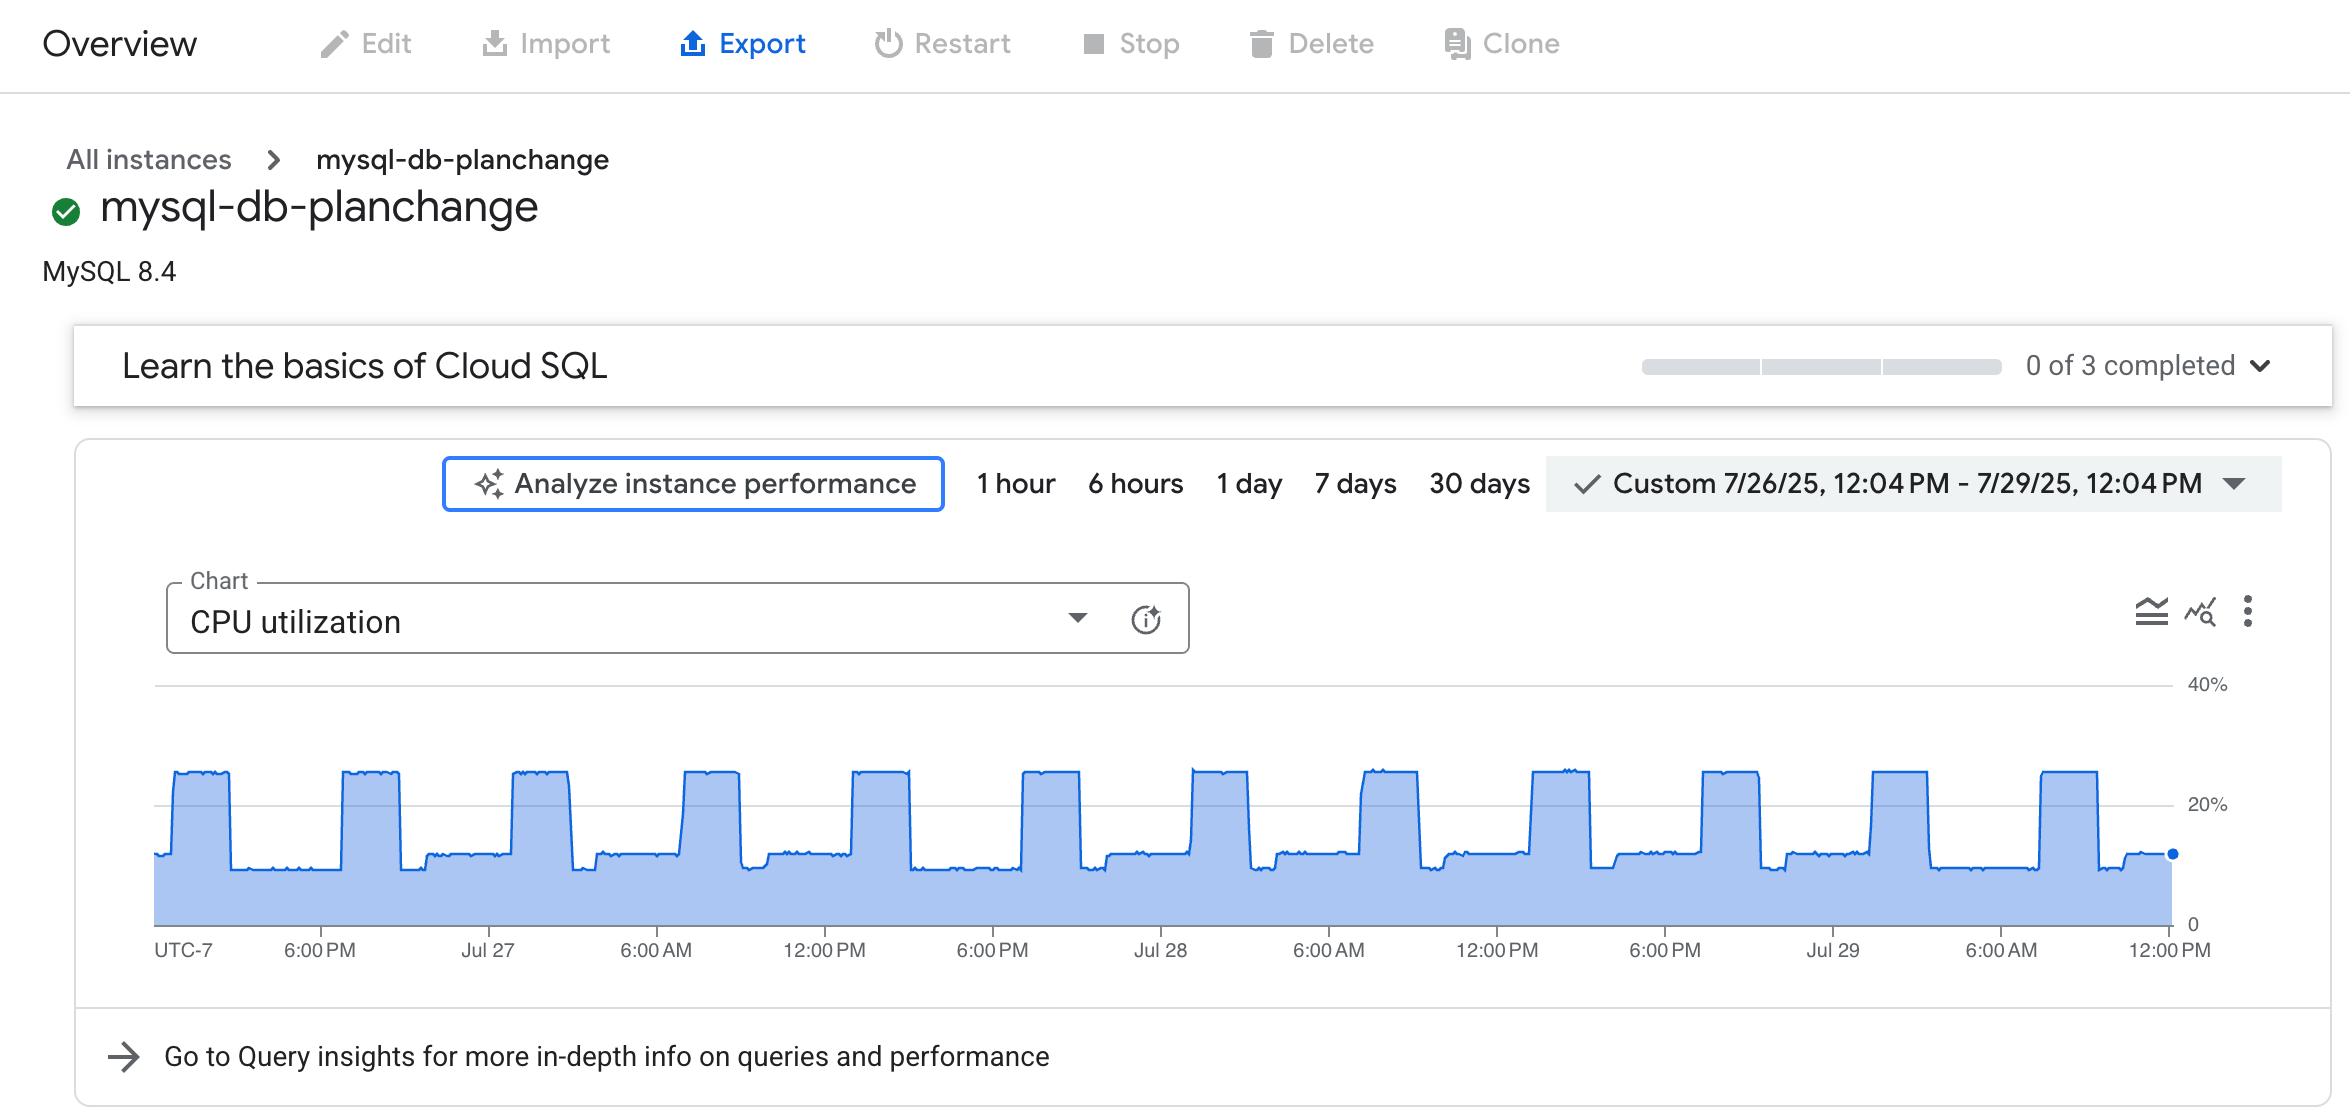2350x1118 pixels.
Task: Open the chart overflow three-dot menu
Action: (2248, 612)
